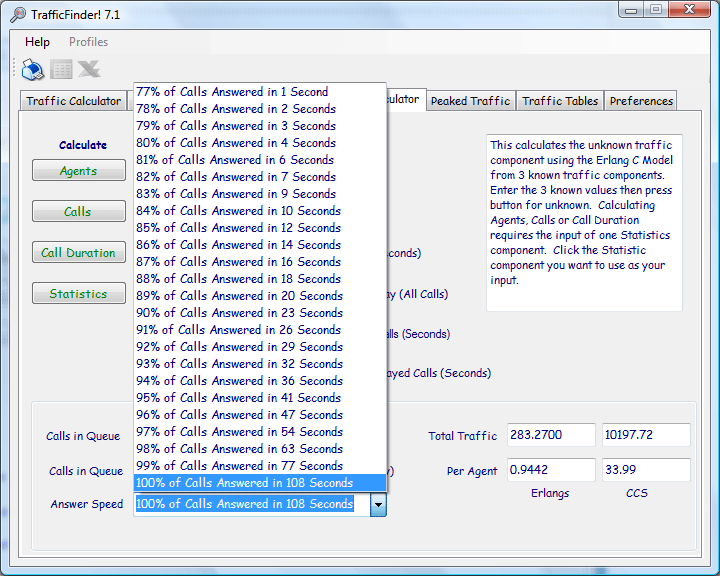Select 97% of Calls Answered in 54 Seconds
The height and width of the screenshot is (576, 720).
pos(260,432)
